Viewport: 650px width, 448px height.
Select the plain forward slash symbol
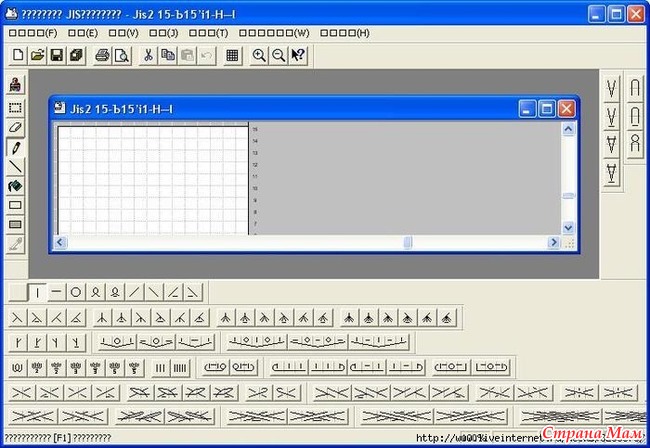click(134, 293)
